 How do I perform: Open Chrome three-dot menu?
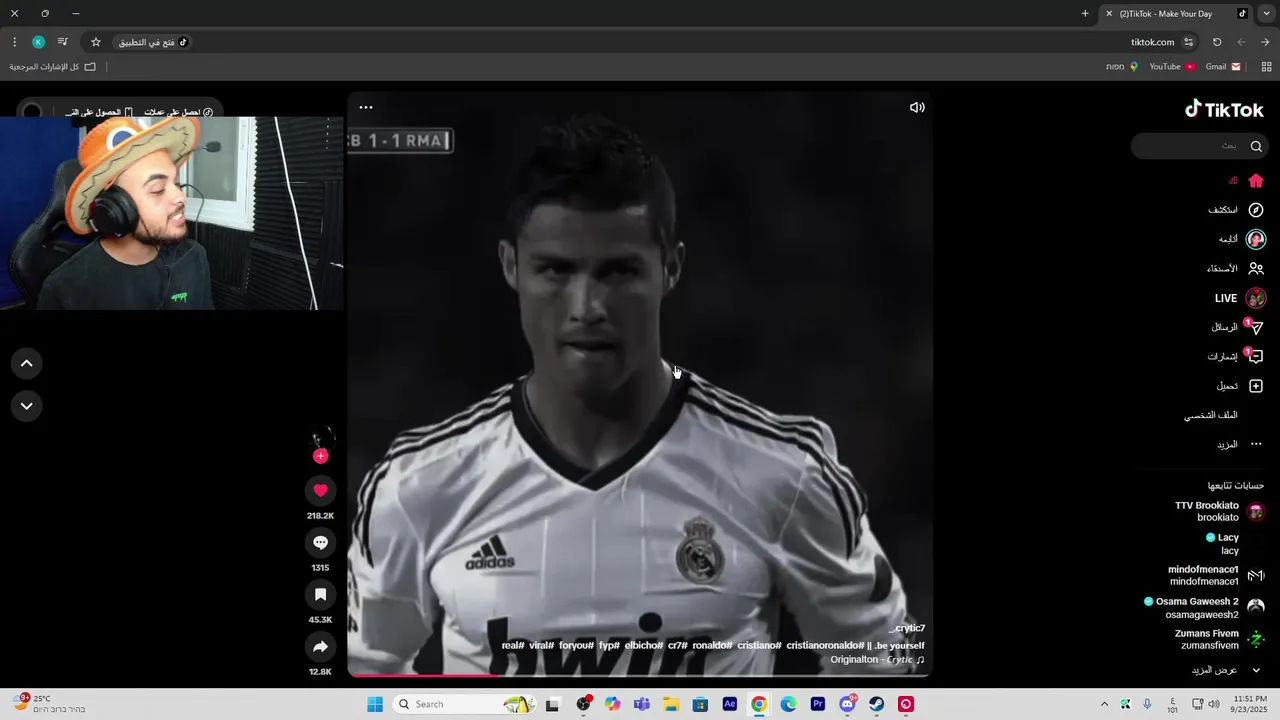coord(14,42)
